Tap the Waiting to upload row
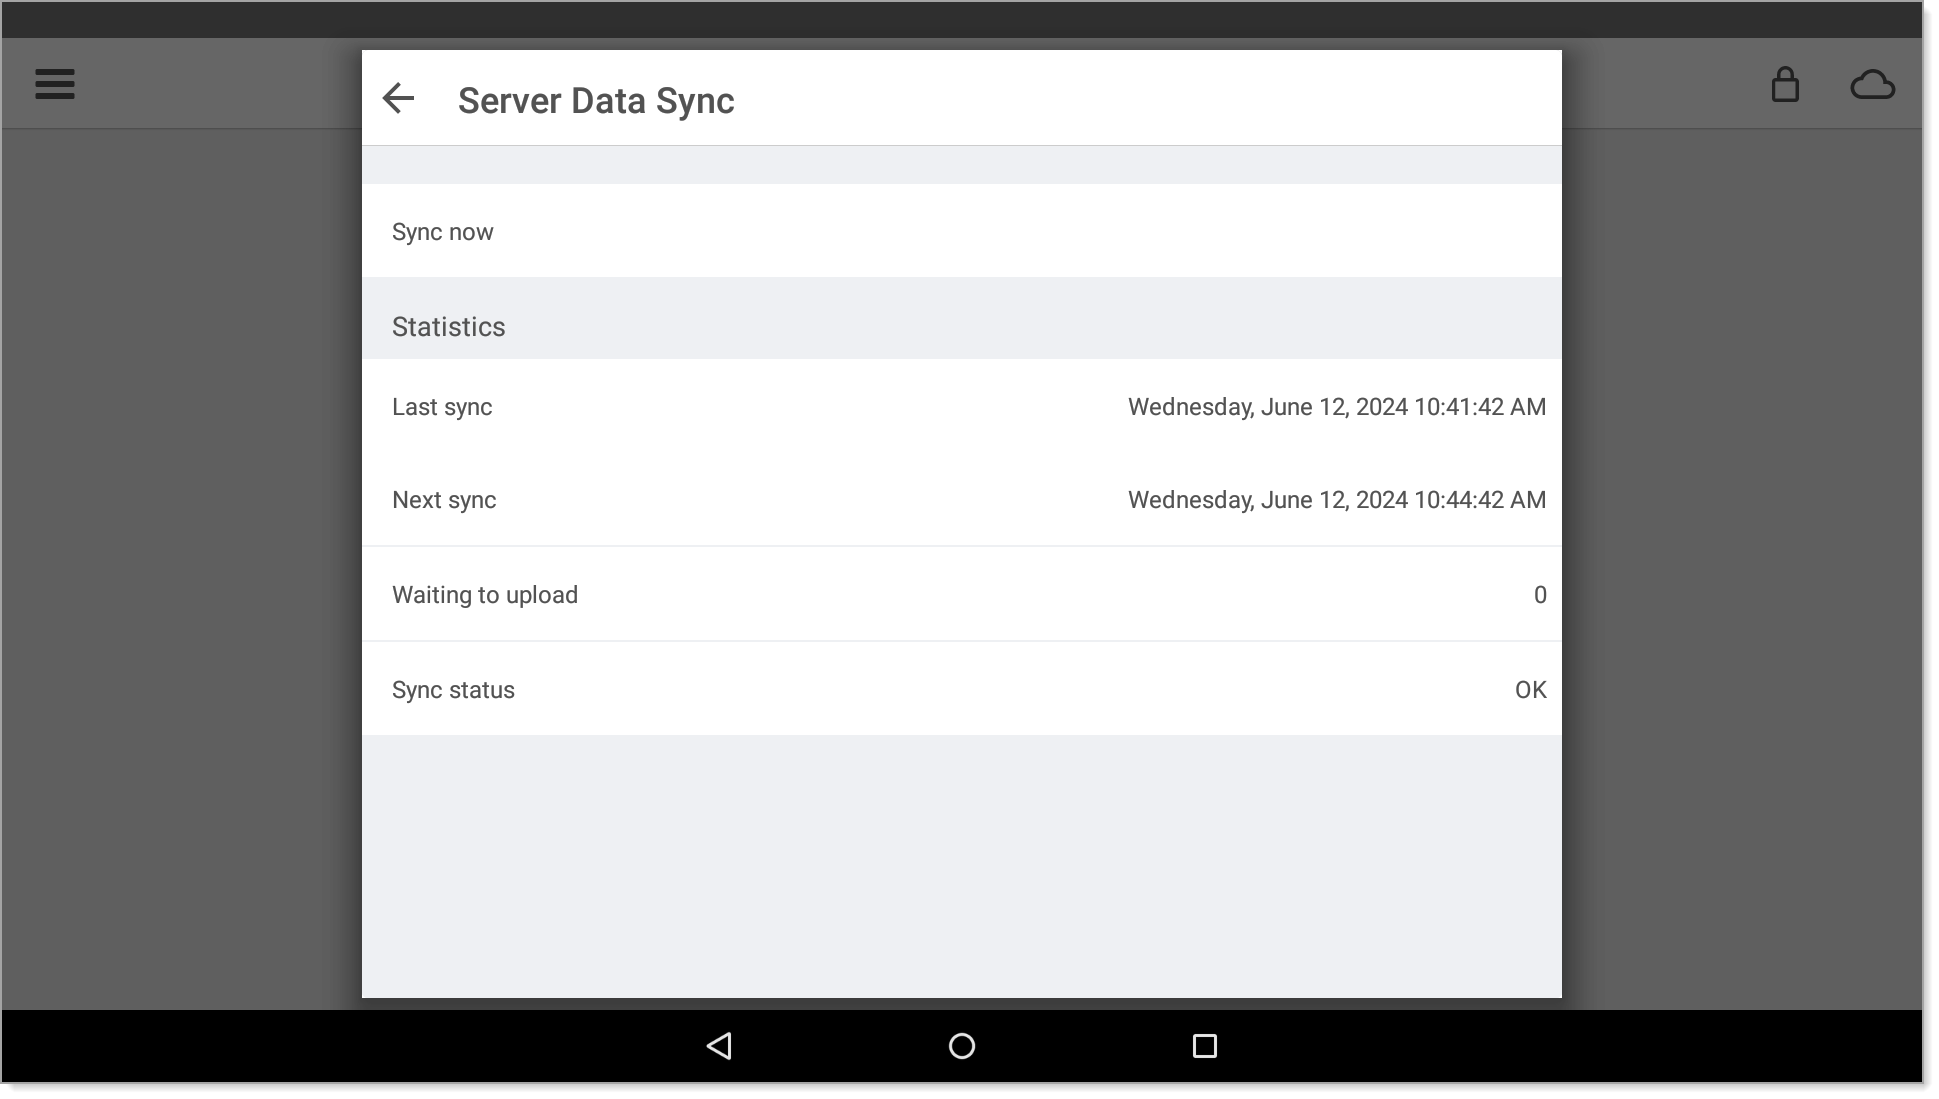This screenshot has height=1099, width=1939. (x=962, y=594)
